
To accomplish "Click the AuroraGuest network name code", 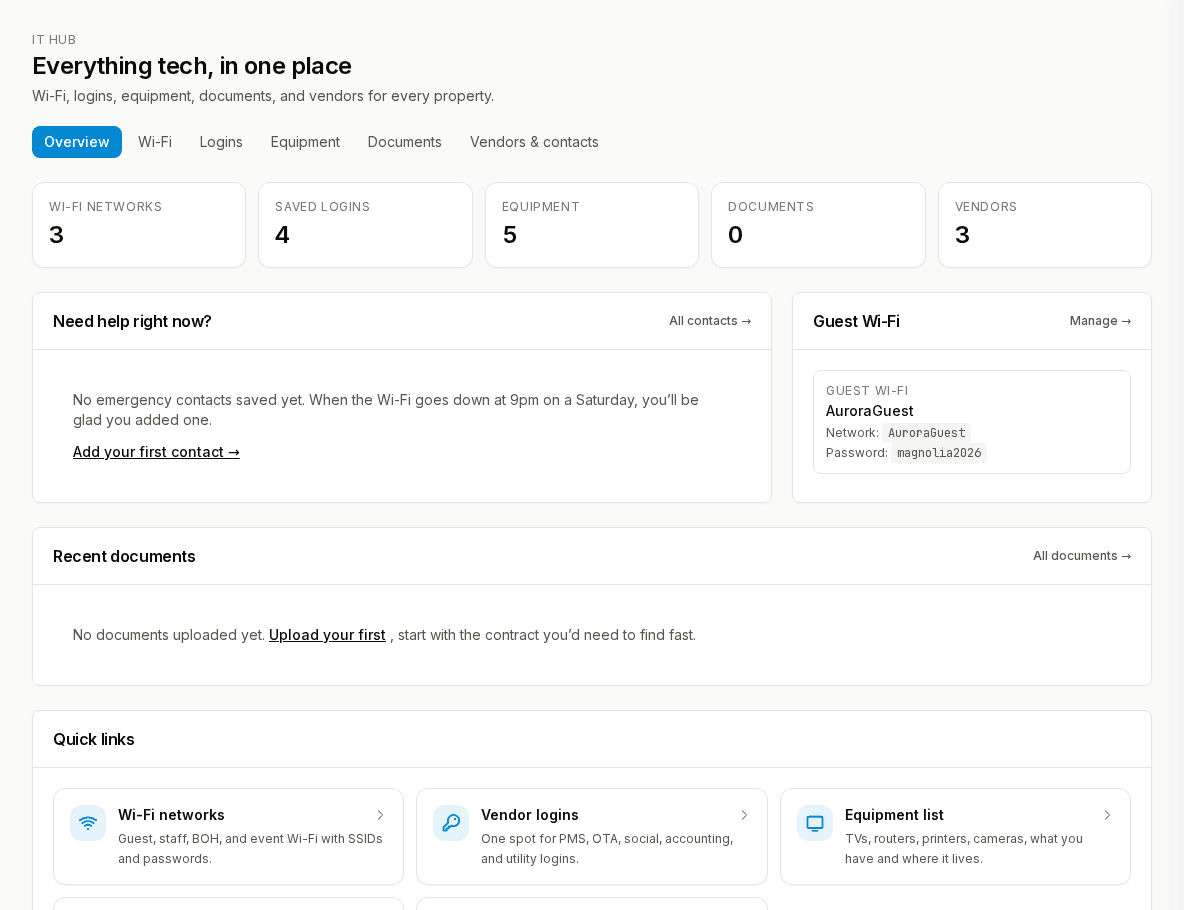I will click(927, 433).
